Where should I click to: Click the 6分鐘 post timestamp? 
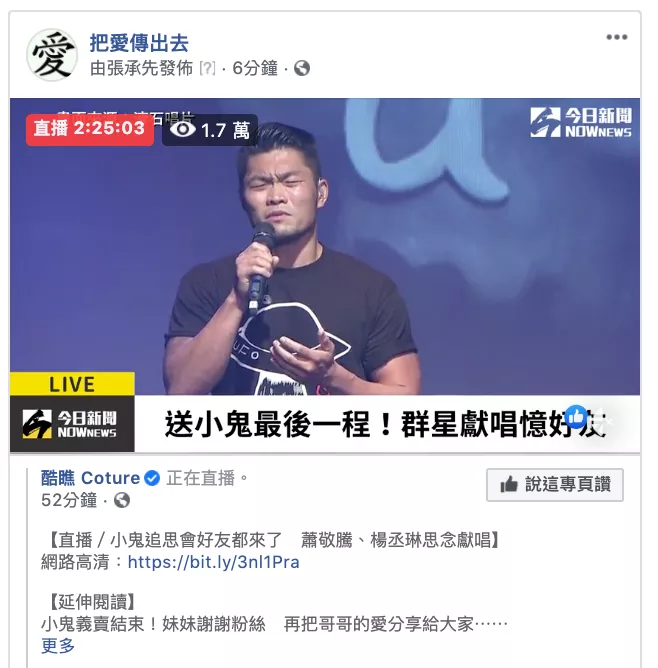[x=255, y=68]
